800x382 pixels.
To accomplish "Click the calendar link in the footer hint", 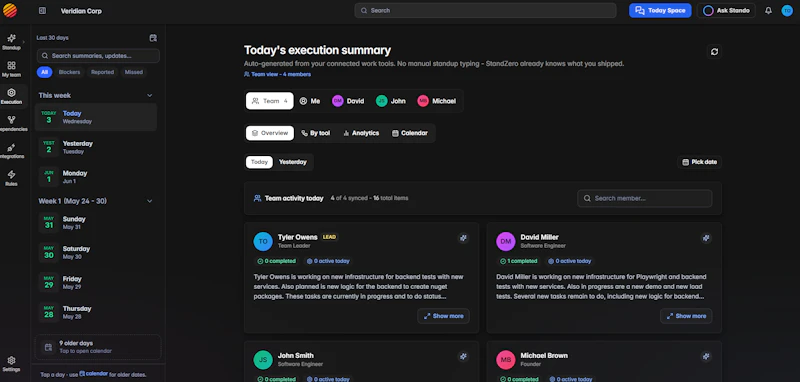I will click(x=93, y=374).
